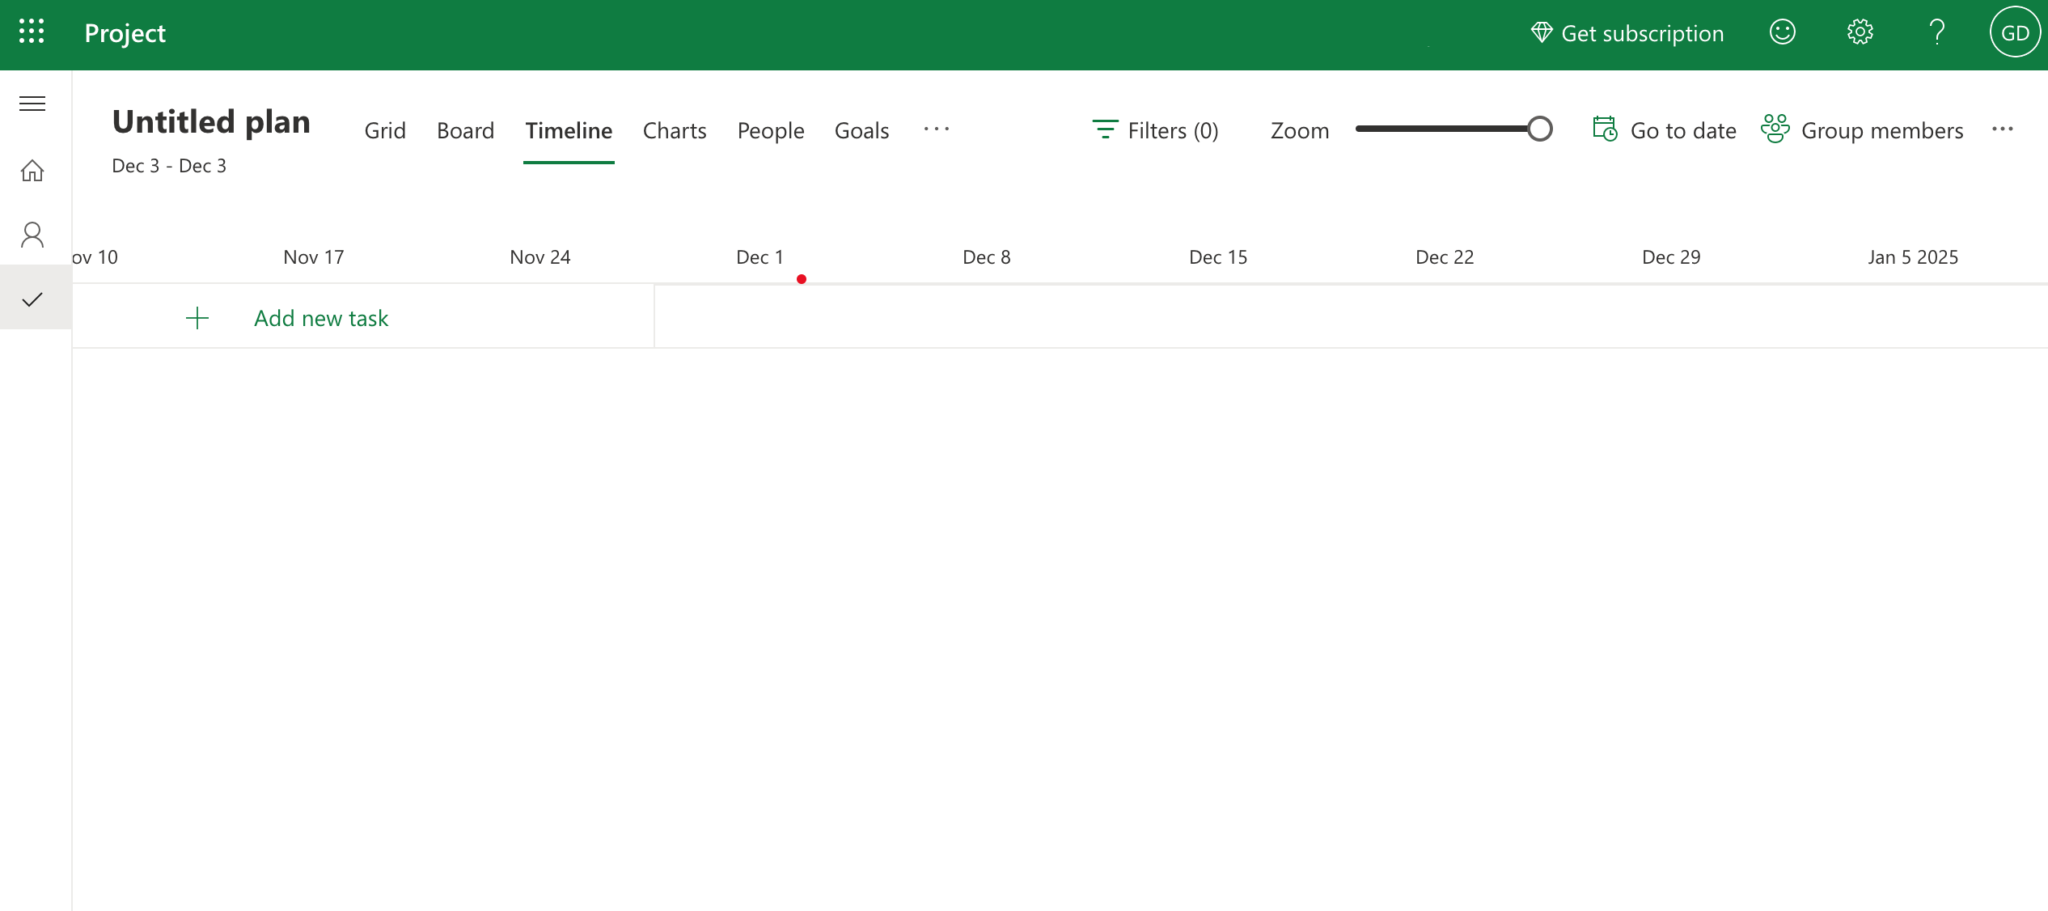This screenshot has height=911, width=2048.
Task: Open Go to date picker
Action: click(1663, 130)
